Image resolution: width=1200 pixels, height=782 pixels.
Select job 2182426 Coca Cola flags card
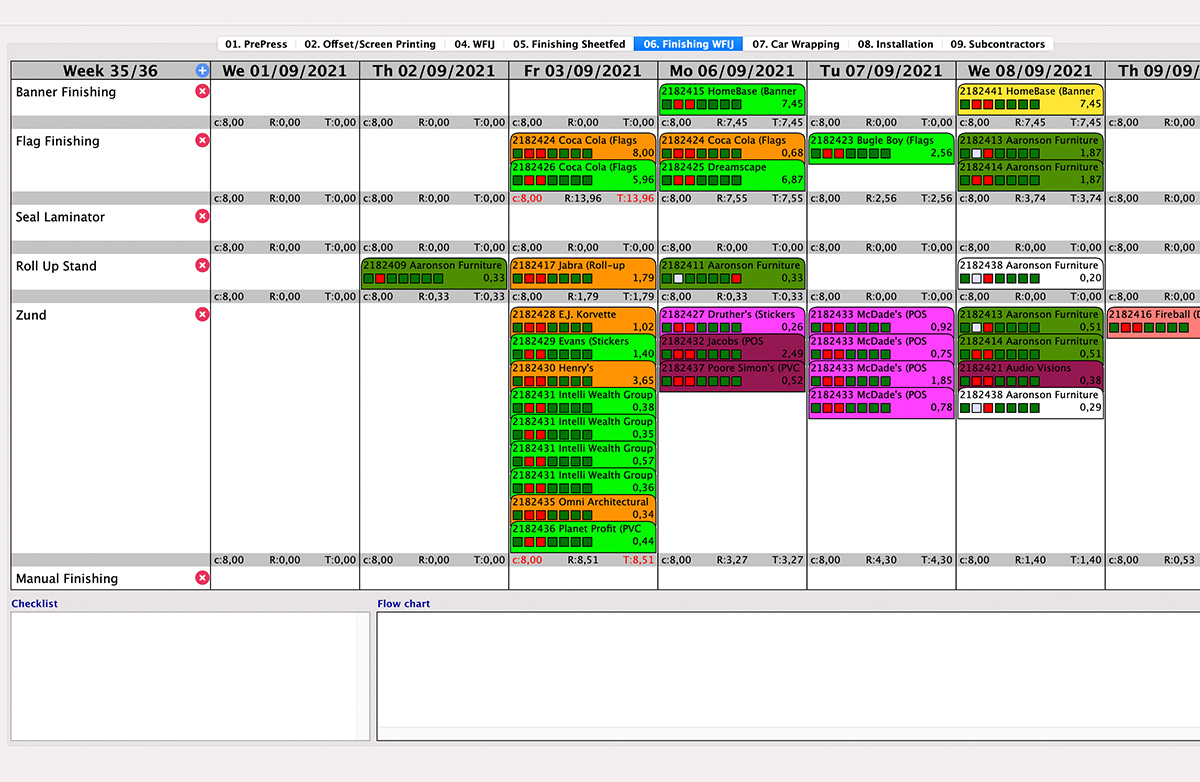(583, 174)
